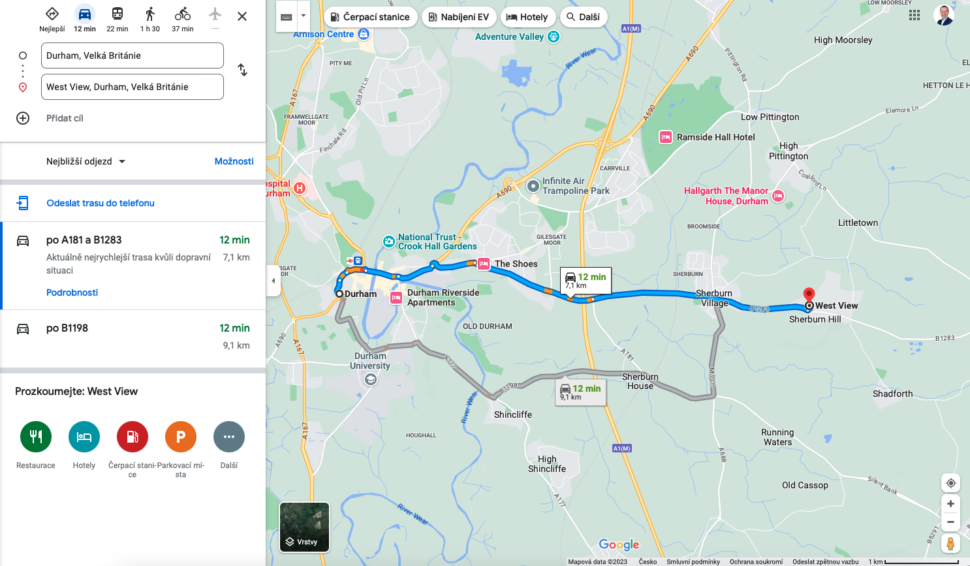The image size is (970, 566).
Task: Swap start and destination with reverse arrows
Action: [x=242, y=70]
